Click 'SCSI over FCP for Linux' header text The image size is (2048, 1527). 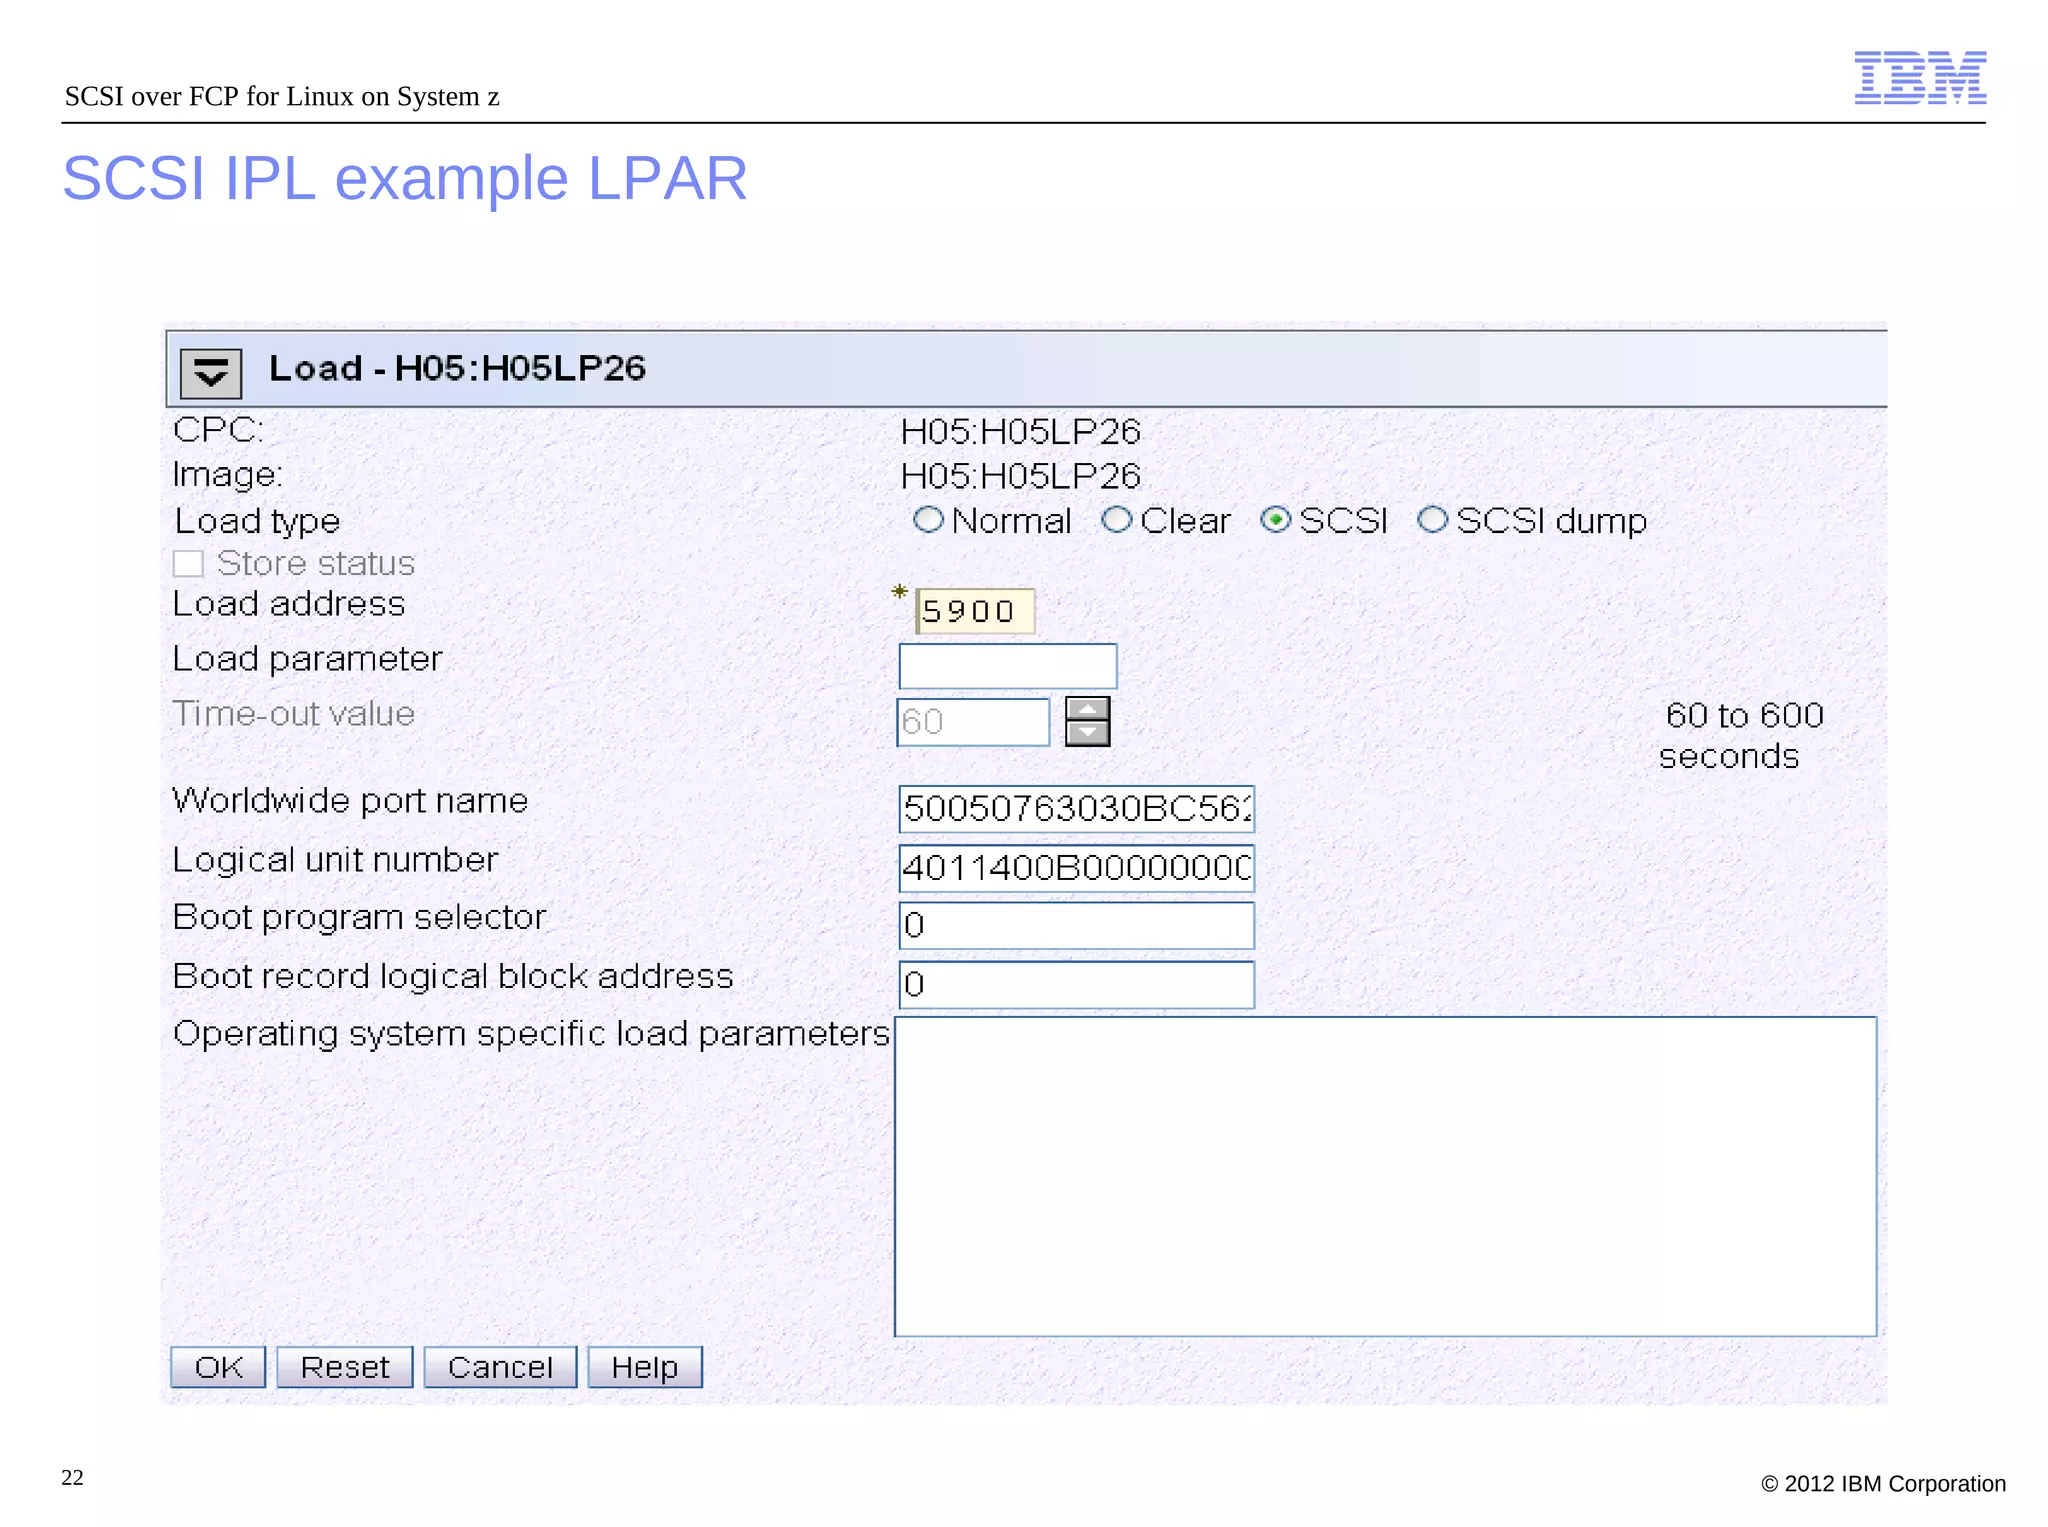point(212,96)
